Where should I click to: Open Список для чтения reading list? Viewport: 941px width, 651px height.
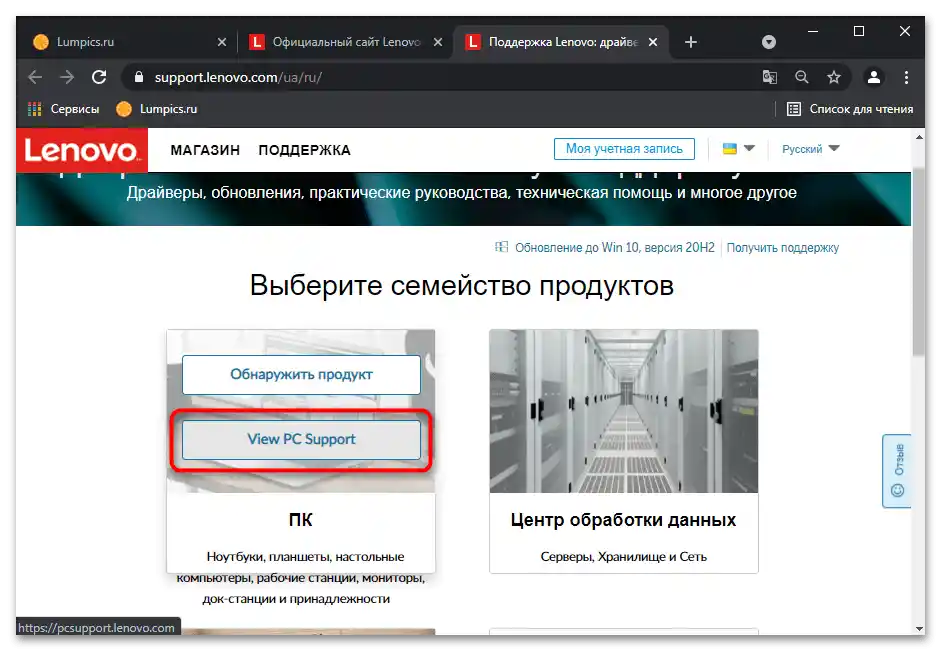tap(850, 109)
